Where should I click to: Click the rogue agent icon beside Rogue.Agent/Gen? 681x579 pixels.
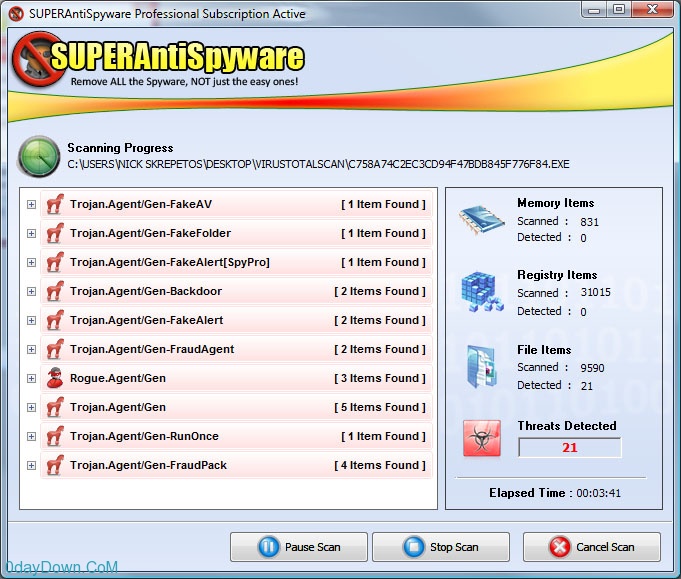coord(55,378)
